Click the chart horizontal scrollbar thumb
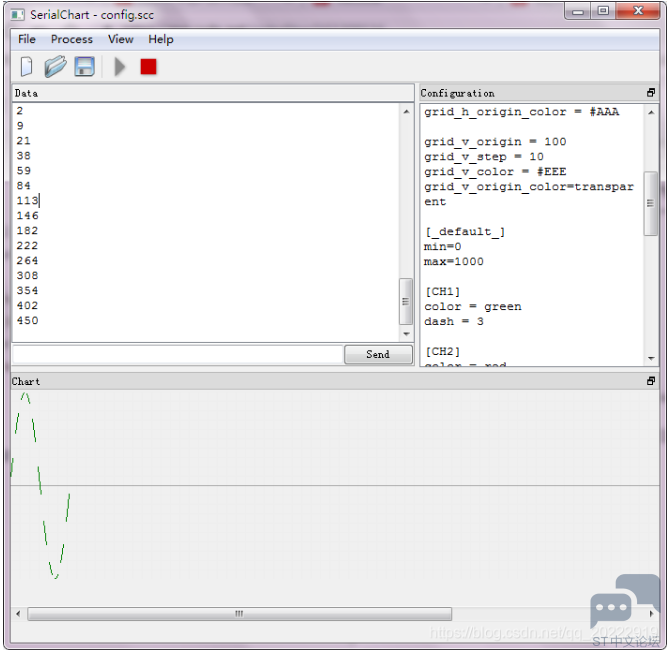 click(239, 614)
